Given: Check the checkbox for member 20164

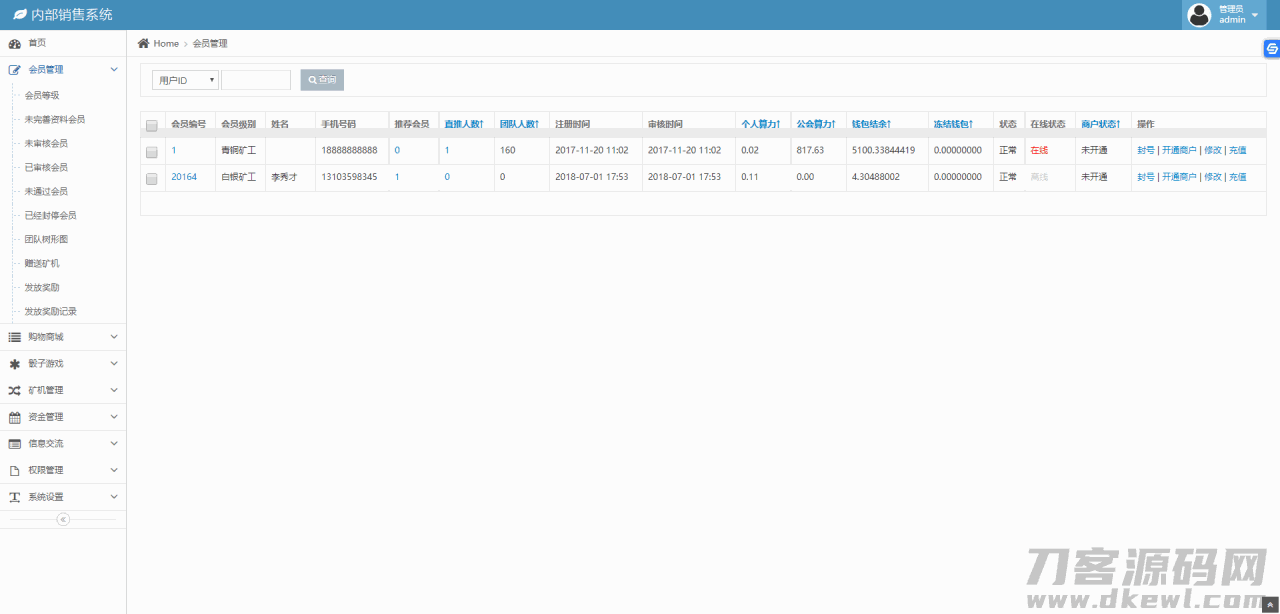Looking at the screenshot, I should pos(152,178).
